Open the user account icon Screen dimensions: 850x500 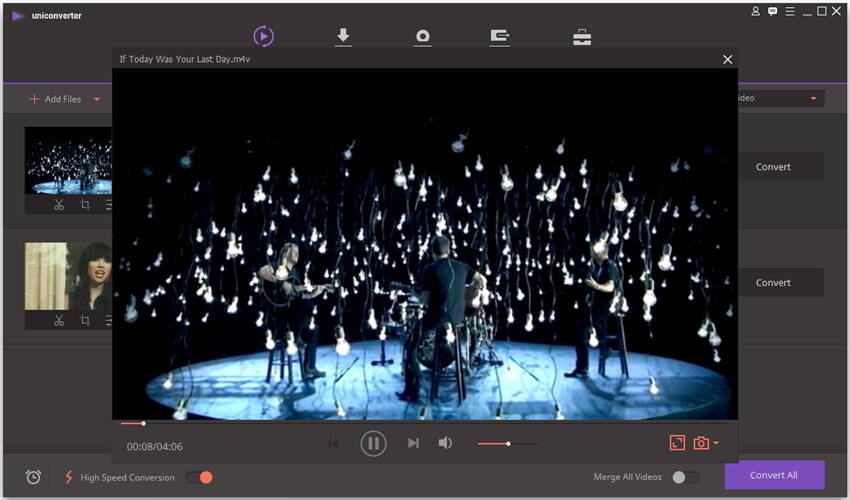755,11
